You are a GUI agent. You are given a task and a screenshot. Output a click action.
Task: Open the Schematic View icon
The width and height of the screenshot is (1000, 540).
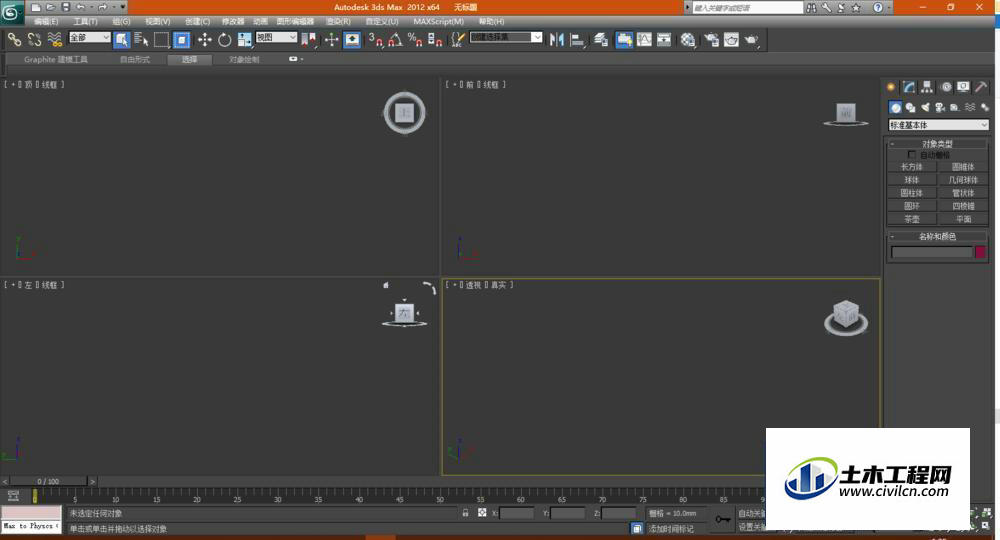tap(664, 40)
